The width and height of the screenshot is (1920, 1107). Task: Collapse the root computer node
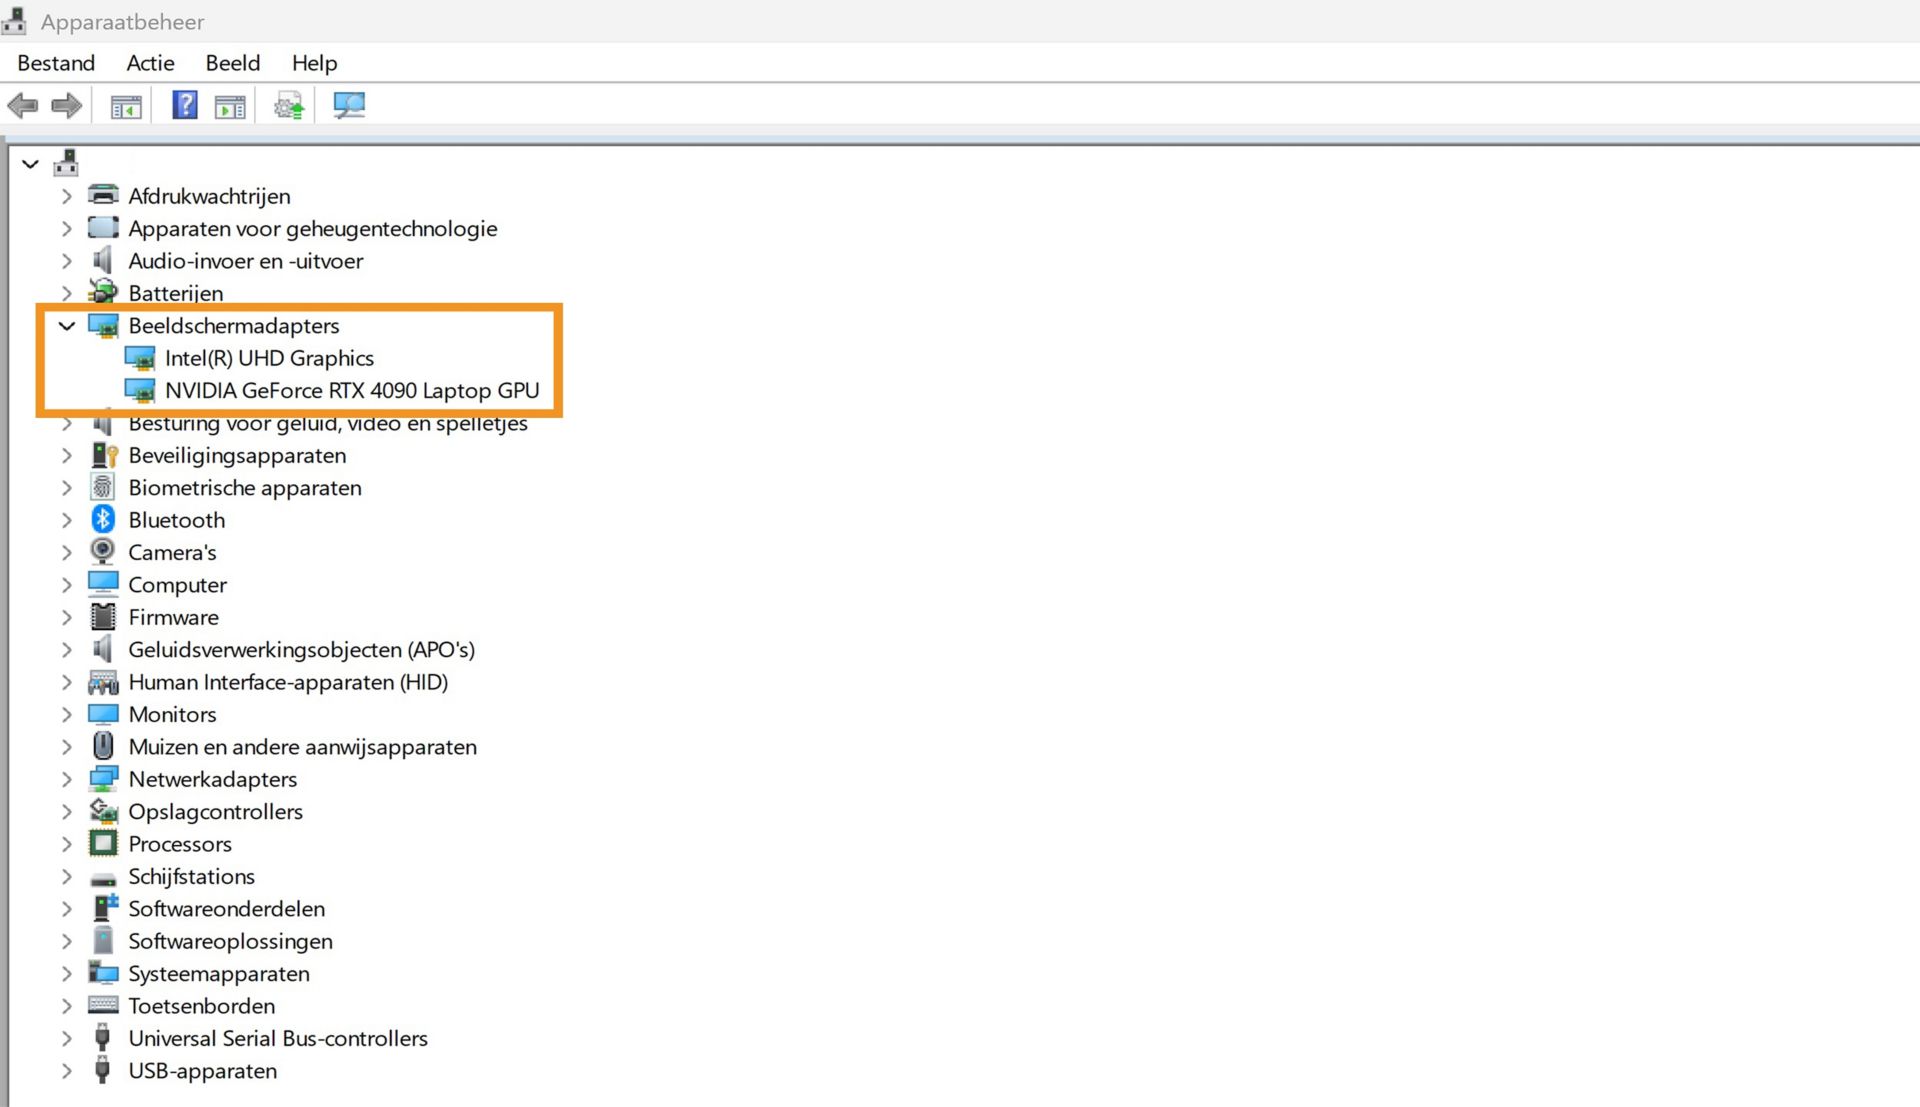pos(31,164)
